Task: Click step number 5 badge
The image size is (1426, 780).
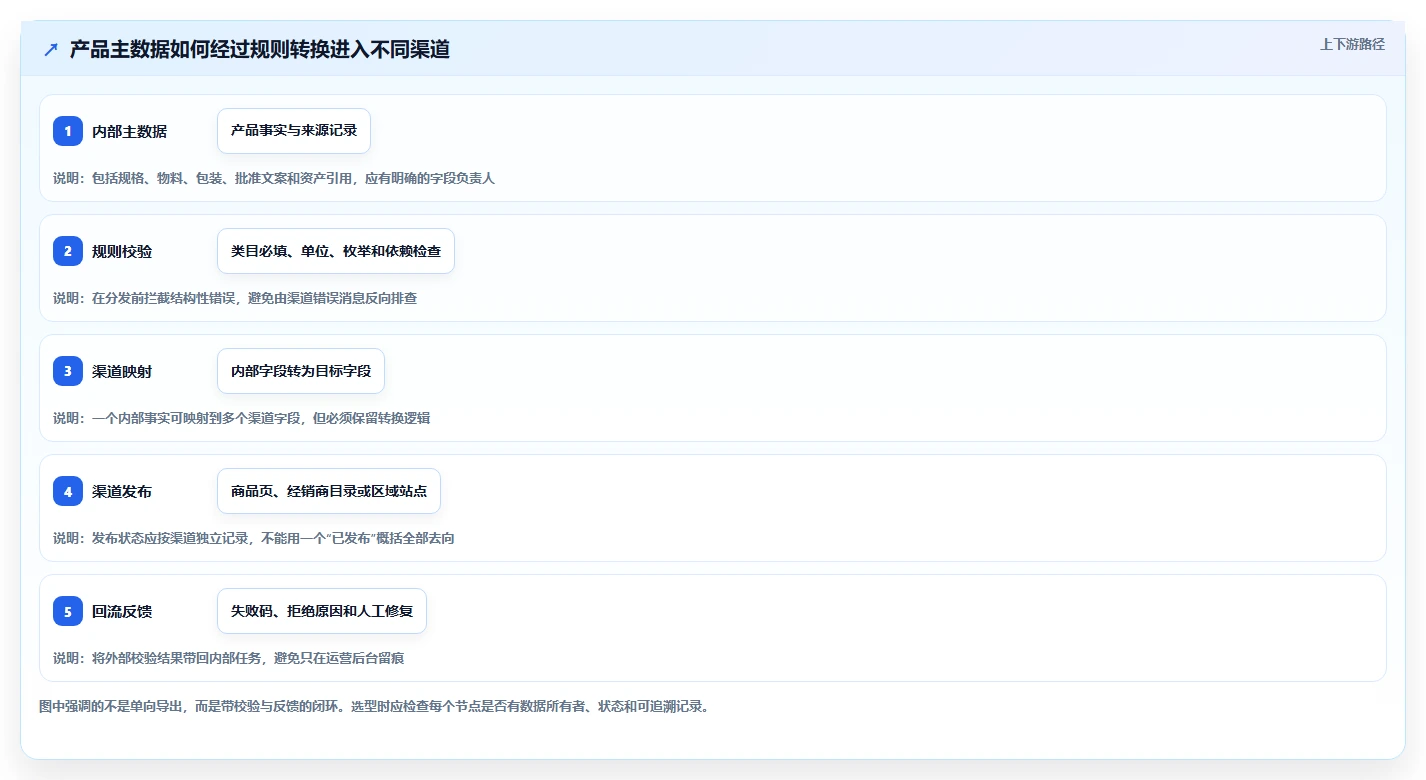Action: tap(68, 611)
